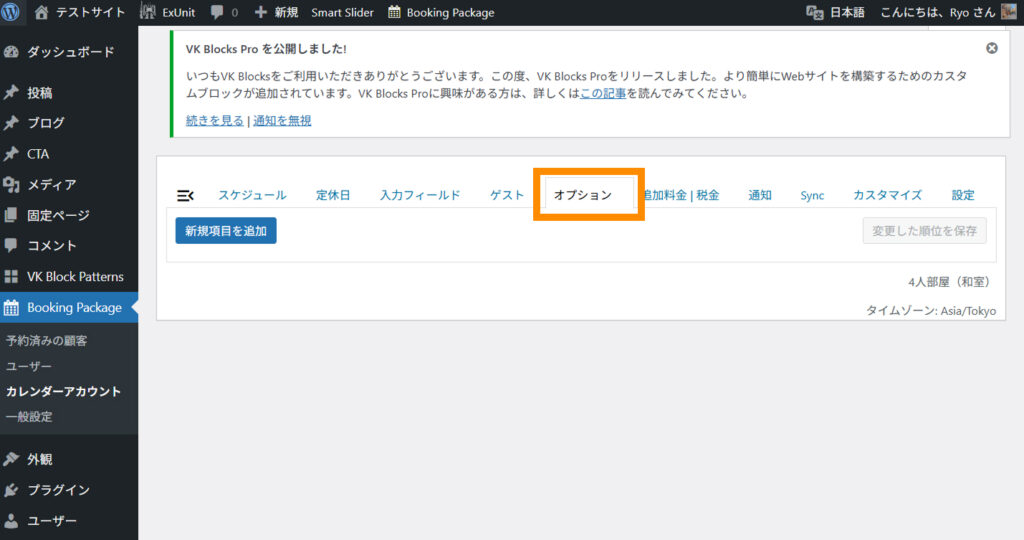This screenshot has width=1024, height=540.
Task: Switch to the カスタマイズ tab
Action: (887, 195)
